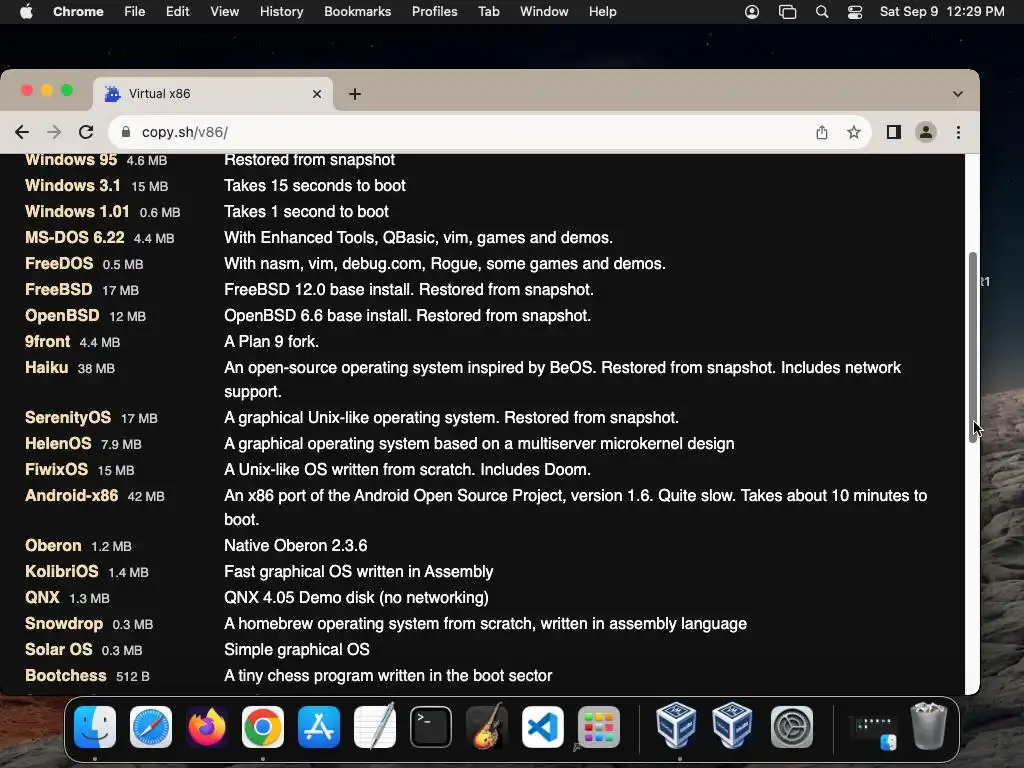Launch Visual Studio Code from dock
1024x768 pixels.
click(543, 726)
